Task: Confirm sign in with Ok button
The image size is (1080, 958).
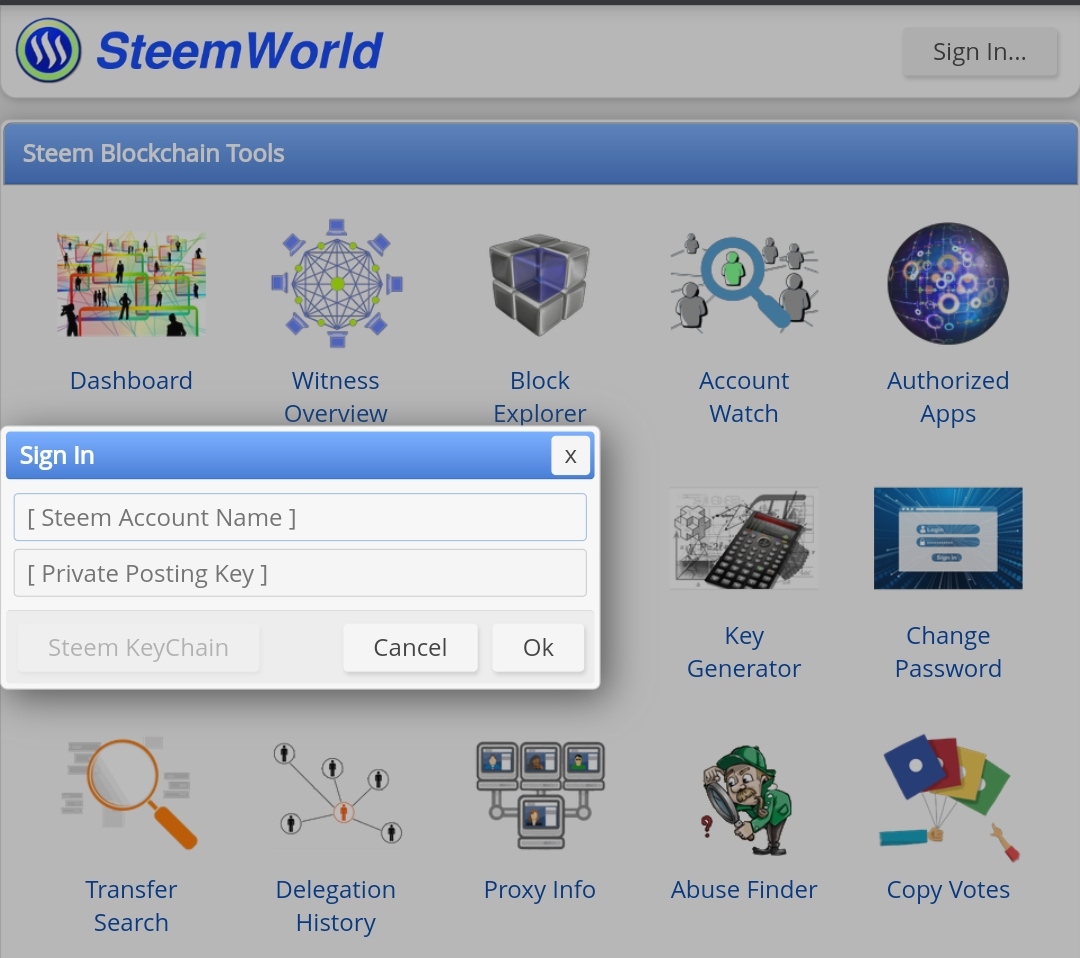Action: click(538, 647)
